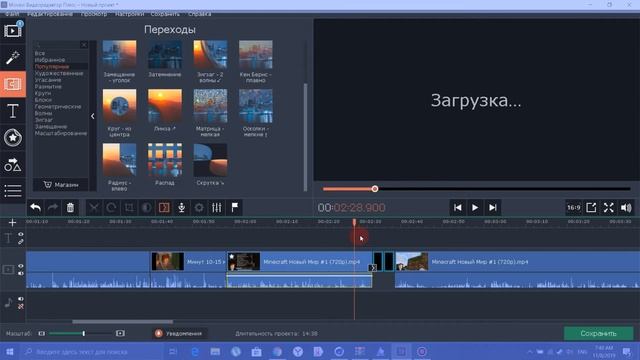Open the Titles 'T' tab

click(x=13, y=111)
